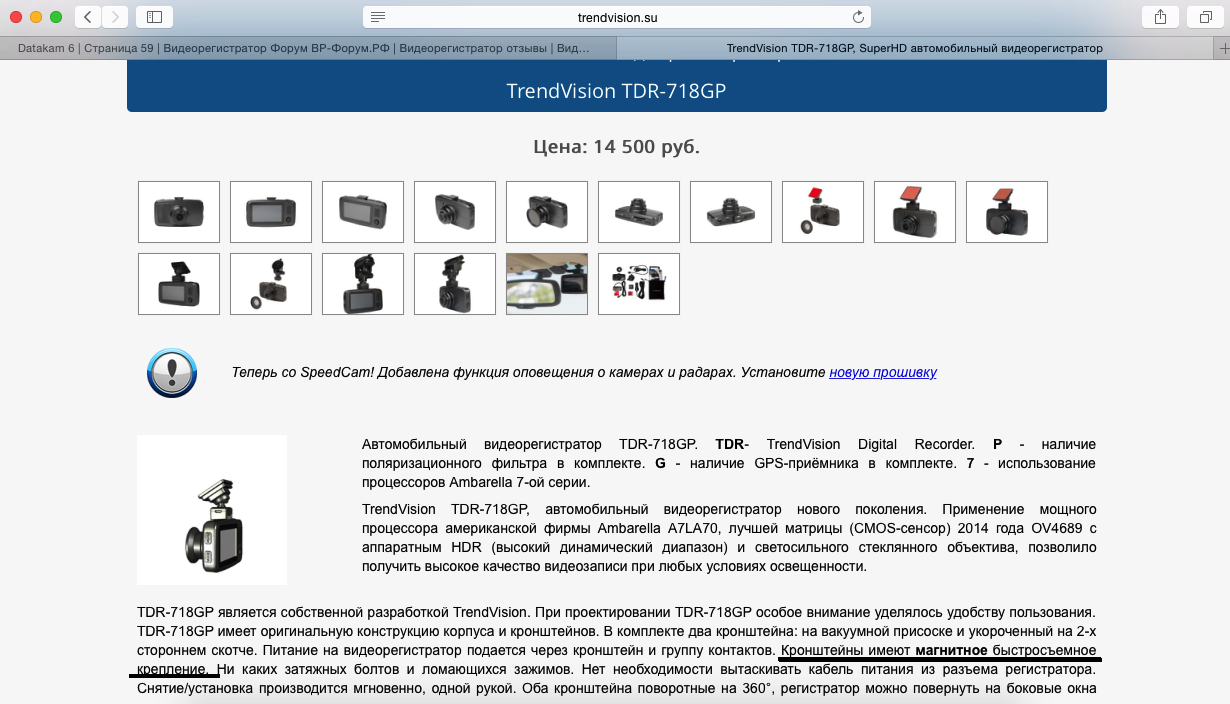
Task: Click the TrendVision TDR-718GP blue header
Action: (616, 90)
